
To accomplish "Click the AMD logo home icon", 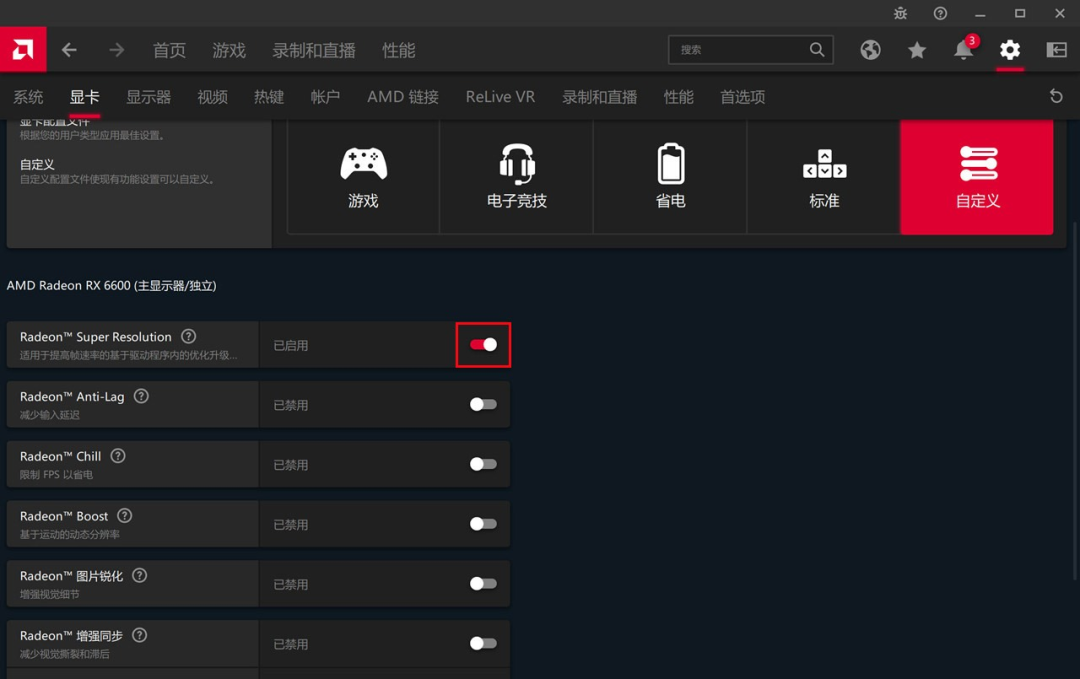I will coord(23,50).
